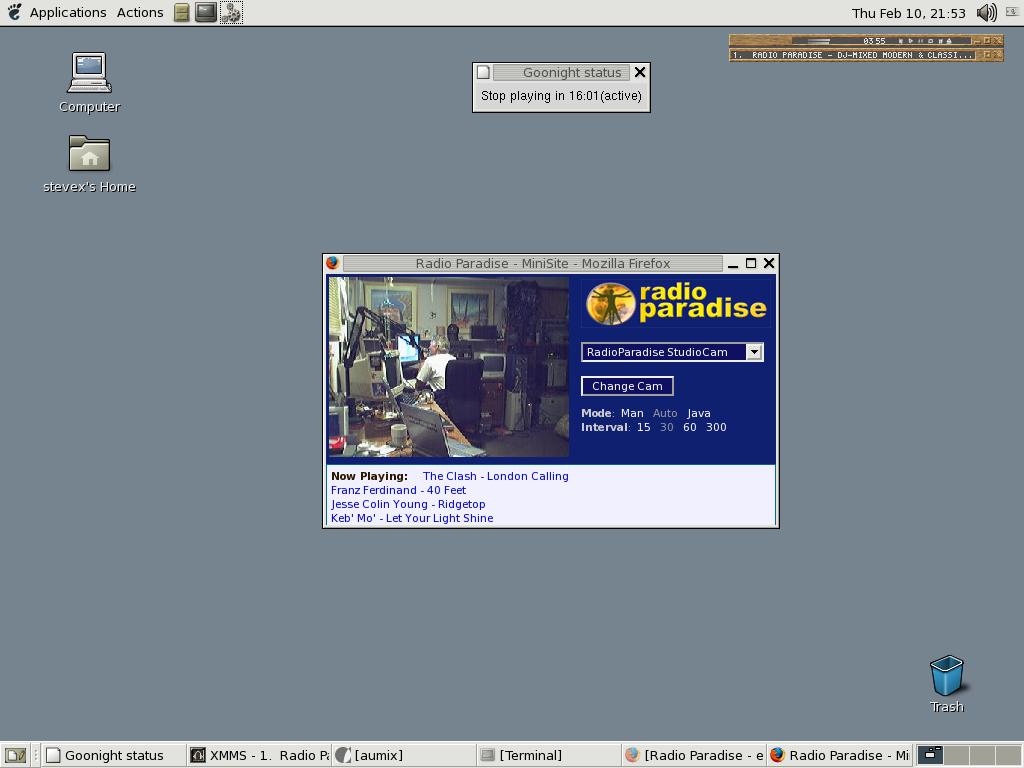Click the Goonight status window menu icon
Image resolution: width=1024 pixels, height=768 pixels.
point(483,72)
